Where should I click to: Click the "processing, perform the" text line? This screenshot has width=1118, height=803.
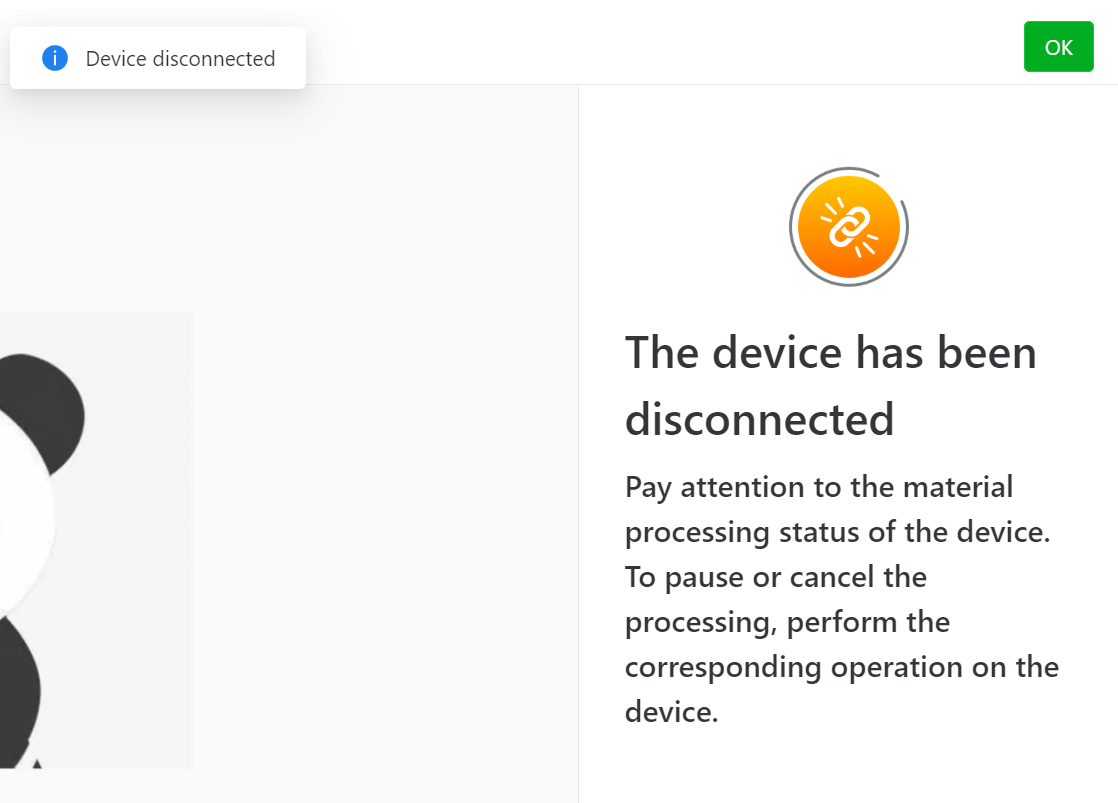point(787,623)
